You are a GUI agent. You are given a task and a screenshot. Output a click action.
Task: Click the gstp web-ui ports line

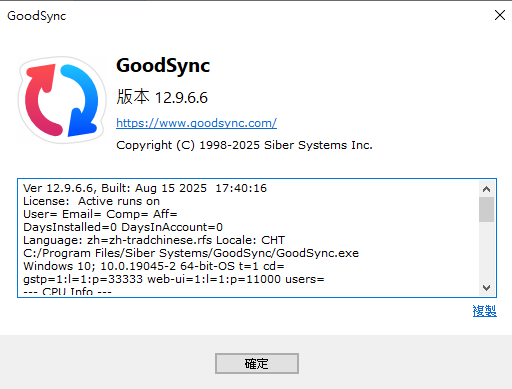click(x=173, y=279)
